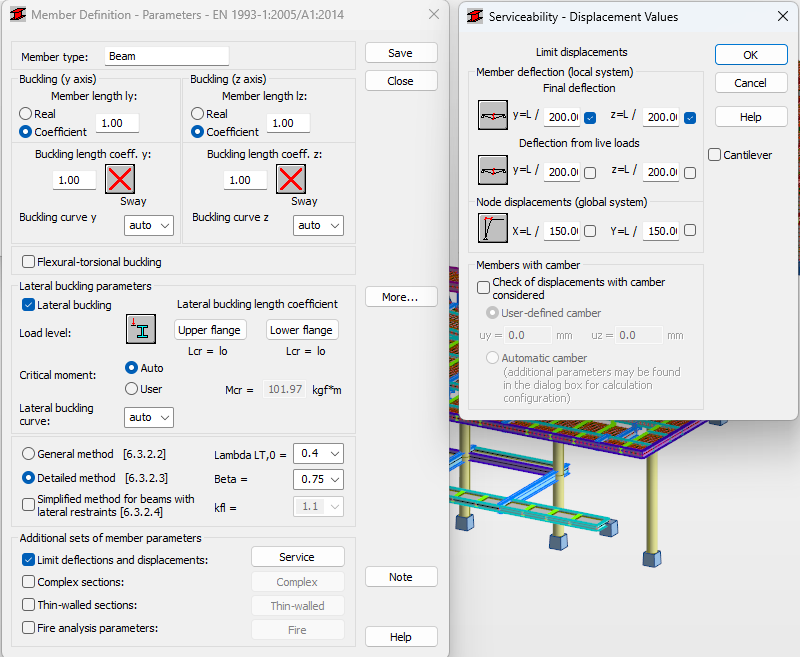This screenshot has height=657, width=800.
Task: Click member length lz coefficient field
Action: pyautogui.click(x=288, y=123)
